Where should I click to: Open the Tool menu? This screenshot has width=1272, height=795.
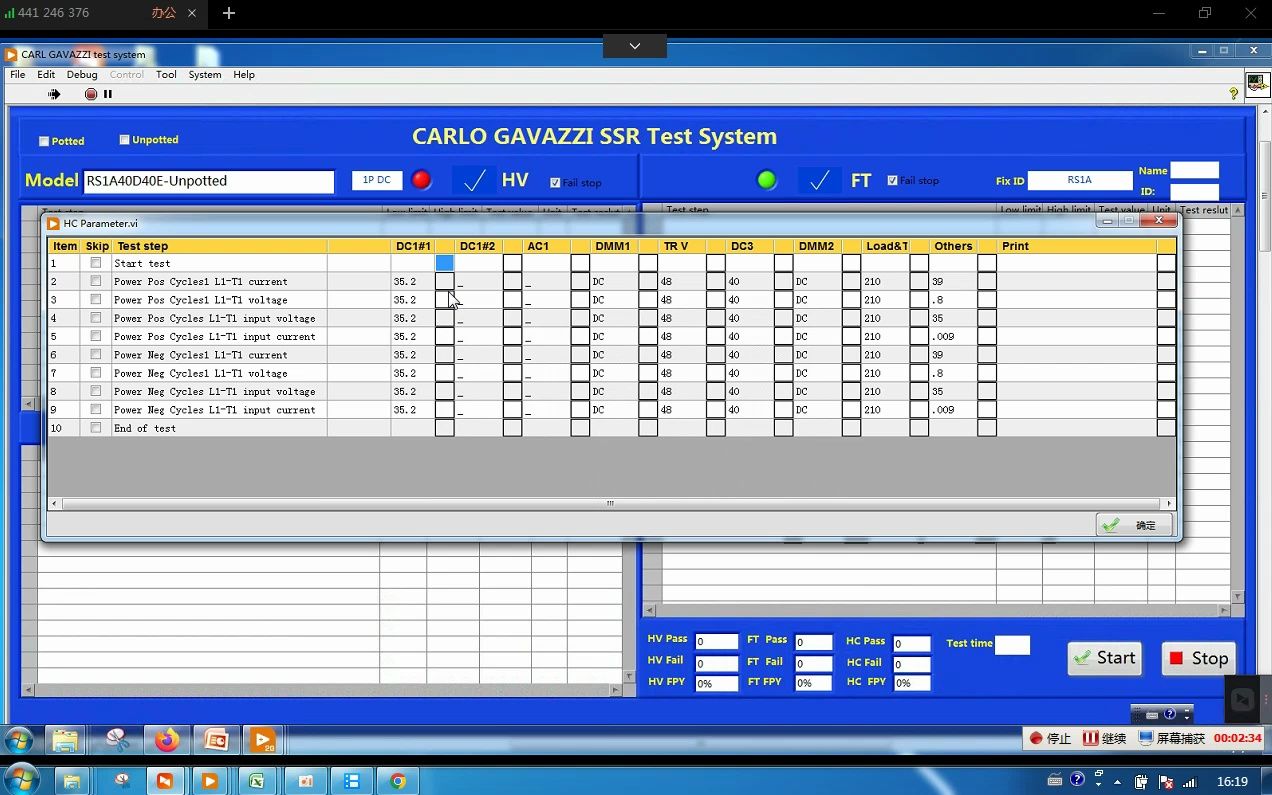tap(166, 75)
